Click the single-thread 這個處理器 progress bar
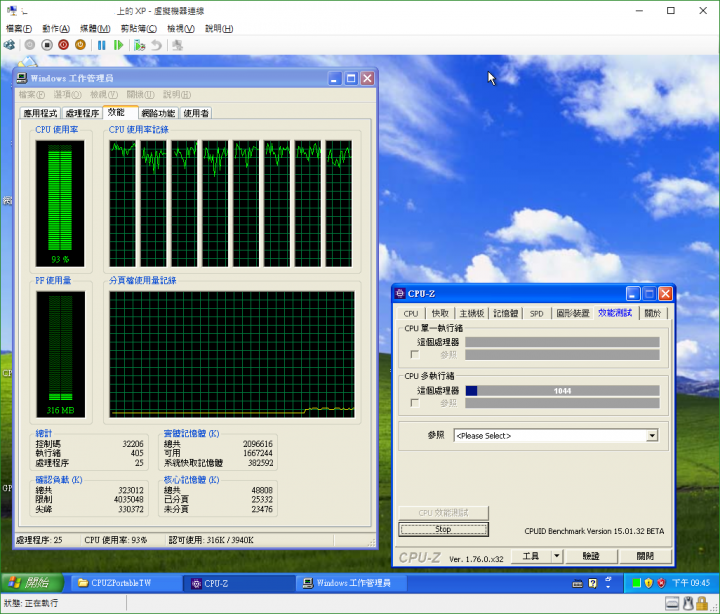Viewport: 720px width, 614px height. pyautogui.click(x=562, y=342)
